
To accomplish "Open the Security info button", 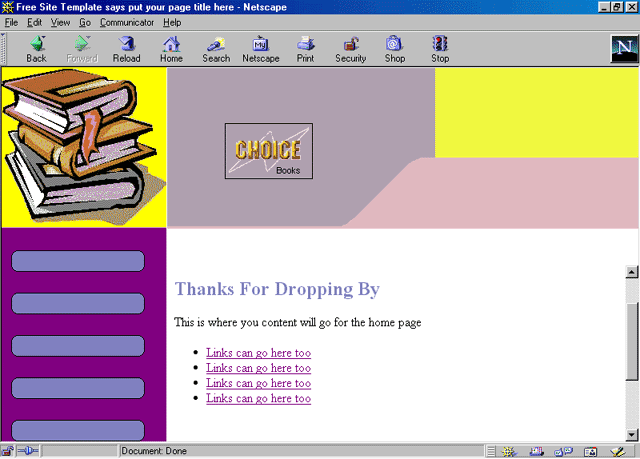I will click(350, 49).
